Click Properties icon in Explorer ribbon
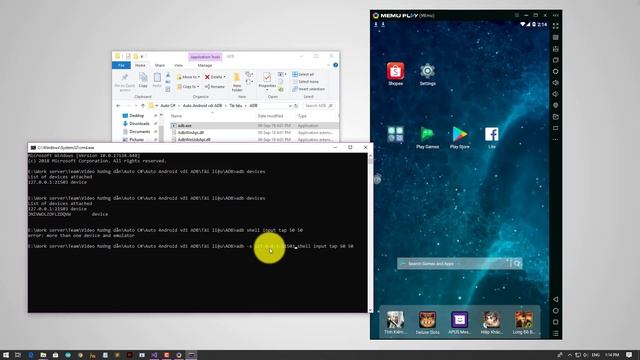This screenshot has height=360, width=640. tap(267, 80)
